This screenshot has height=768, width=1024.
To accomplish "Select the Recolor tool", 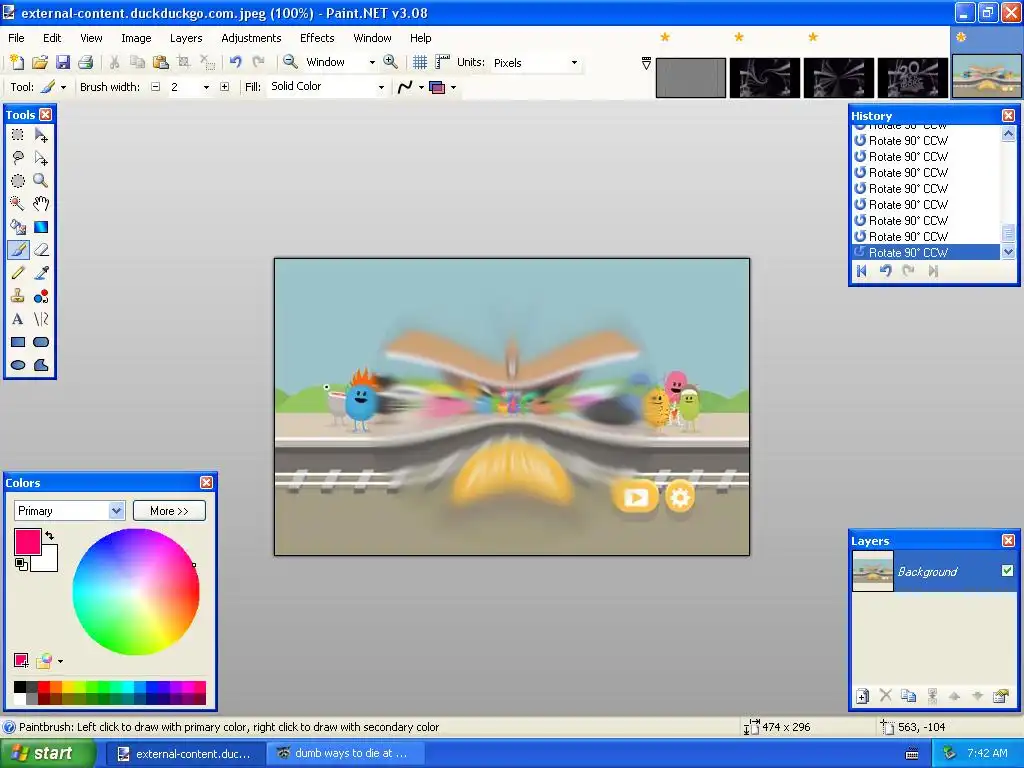I will pyautogui.click(x=41, y=296).
